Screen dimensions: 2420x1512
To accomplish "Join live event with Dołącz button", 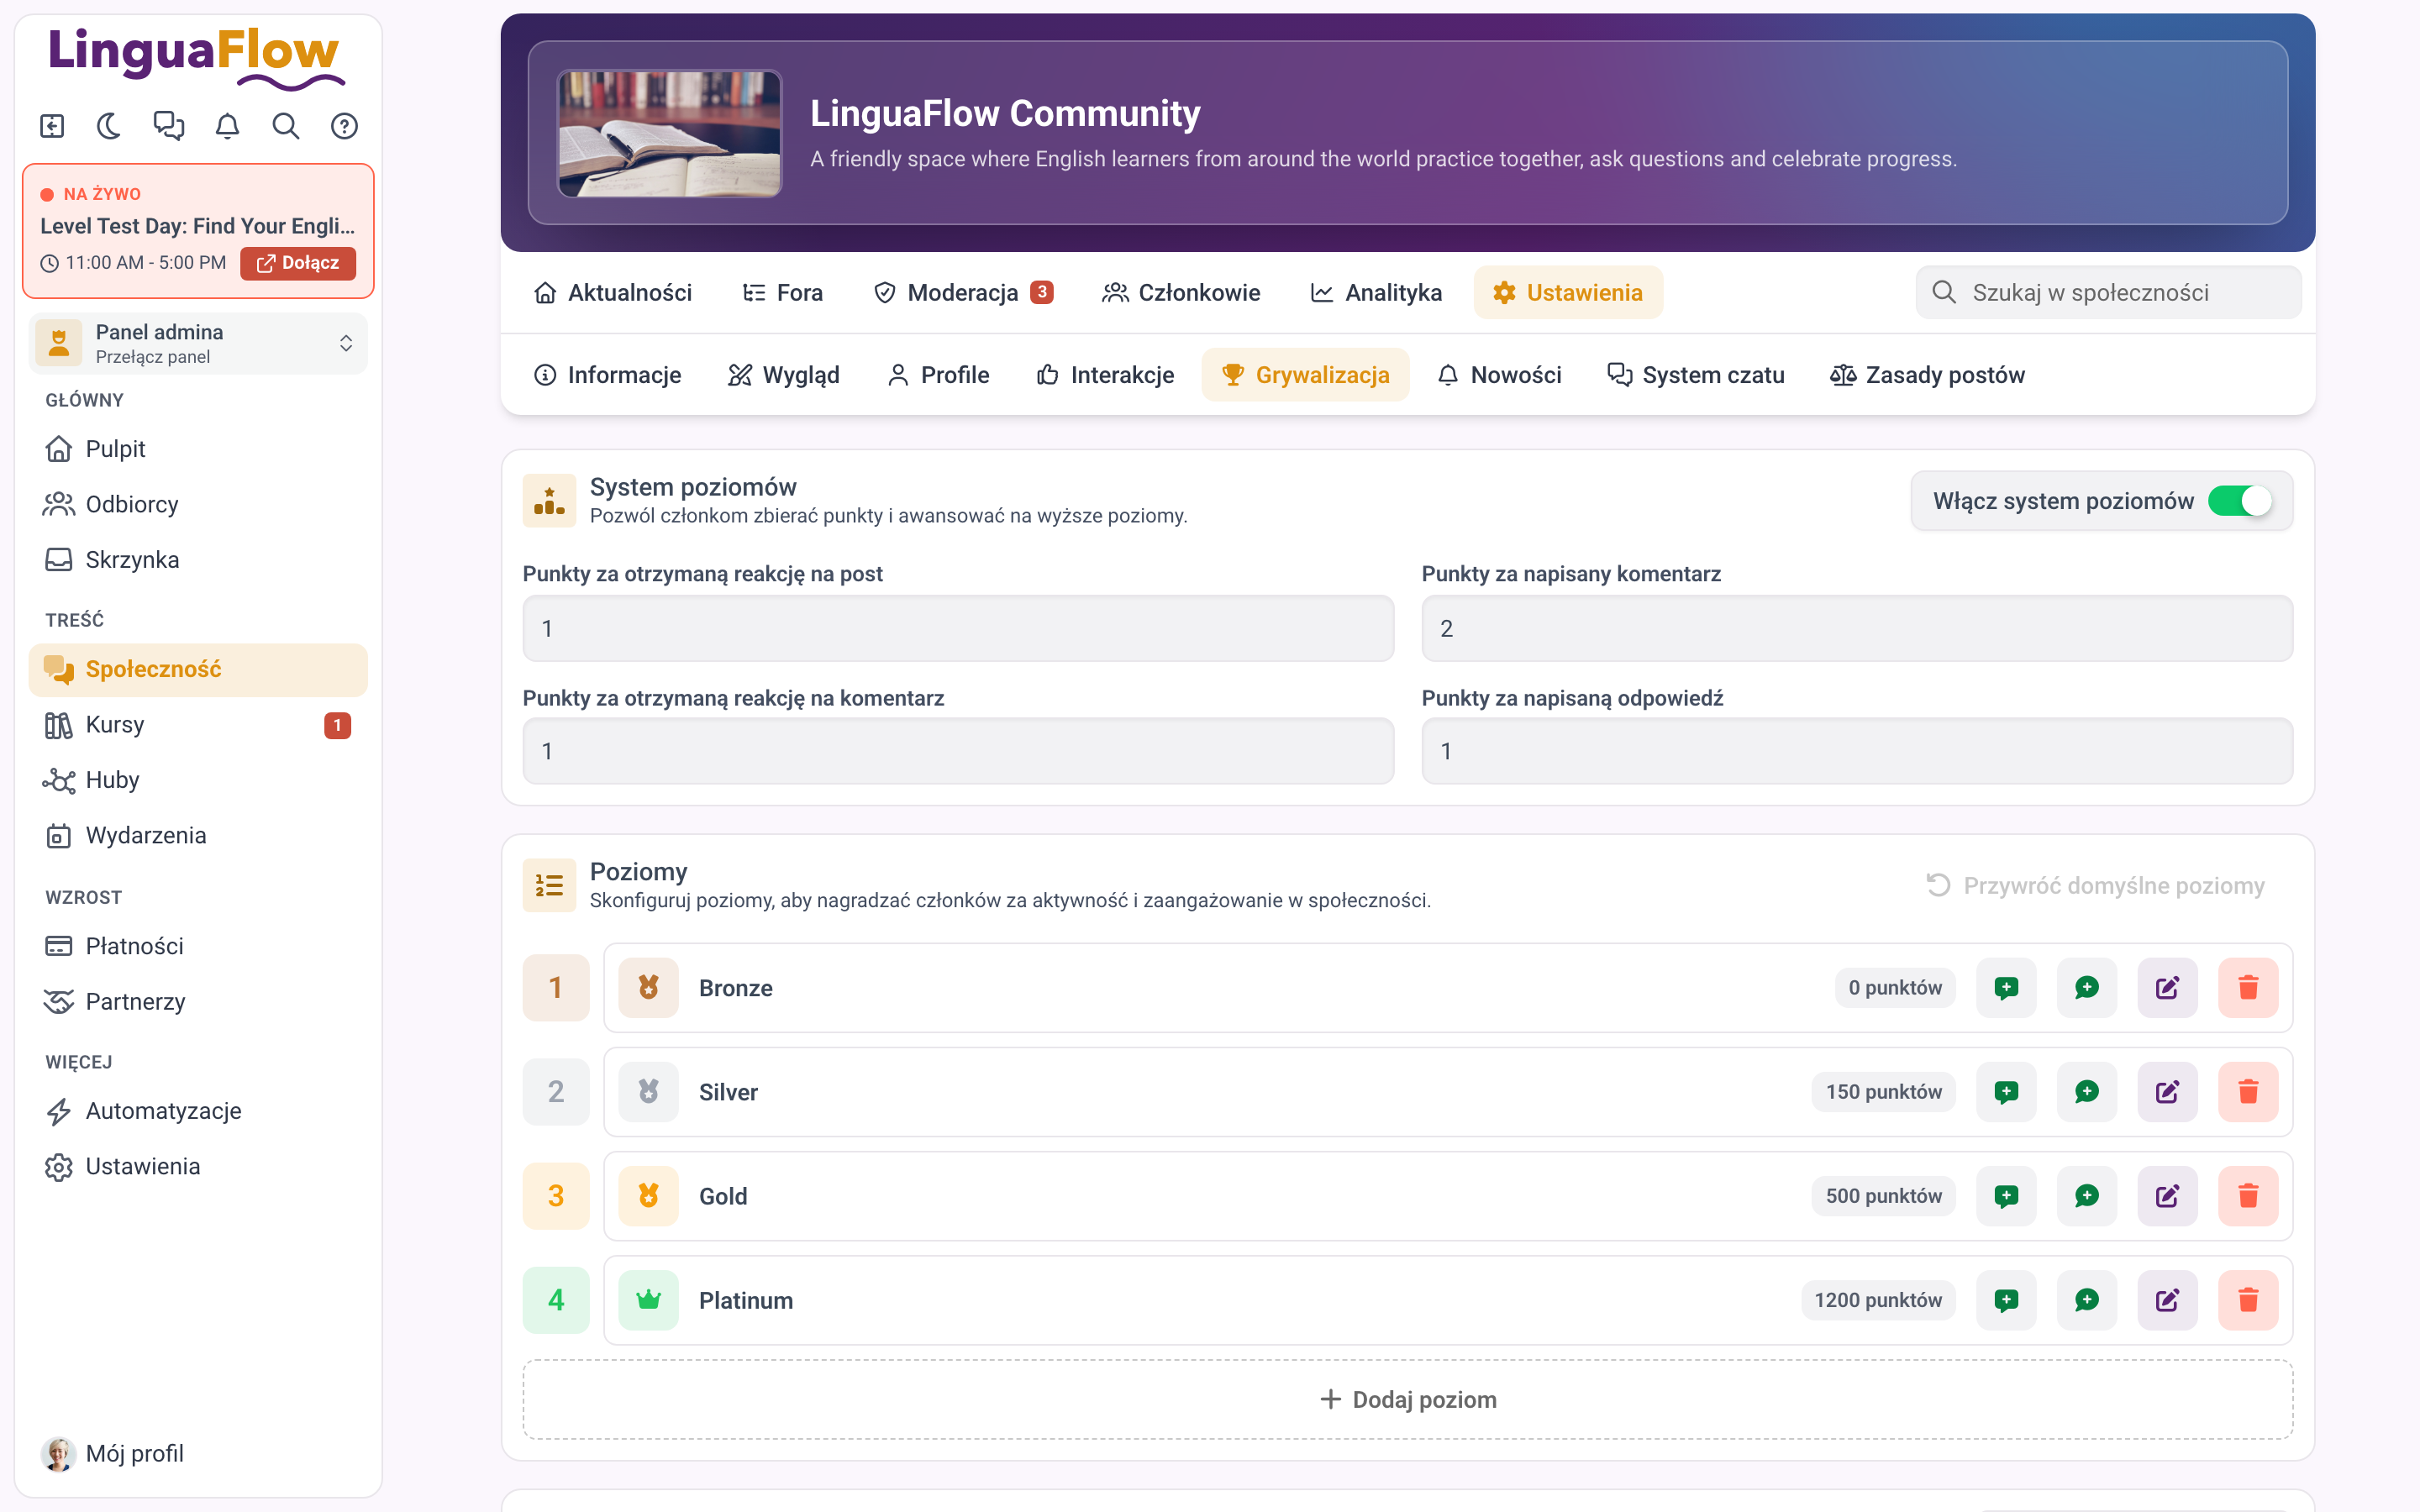I will (x=298, y=263).
